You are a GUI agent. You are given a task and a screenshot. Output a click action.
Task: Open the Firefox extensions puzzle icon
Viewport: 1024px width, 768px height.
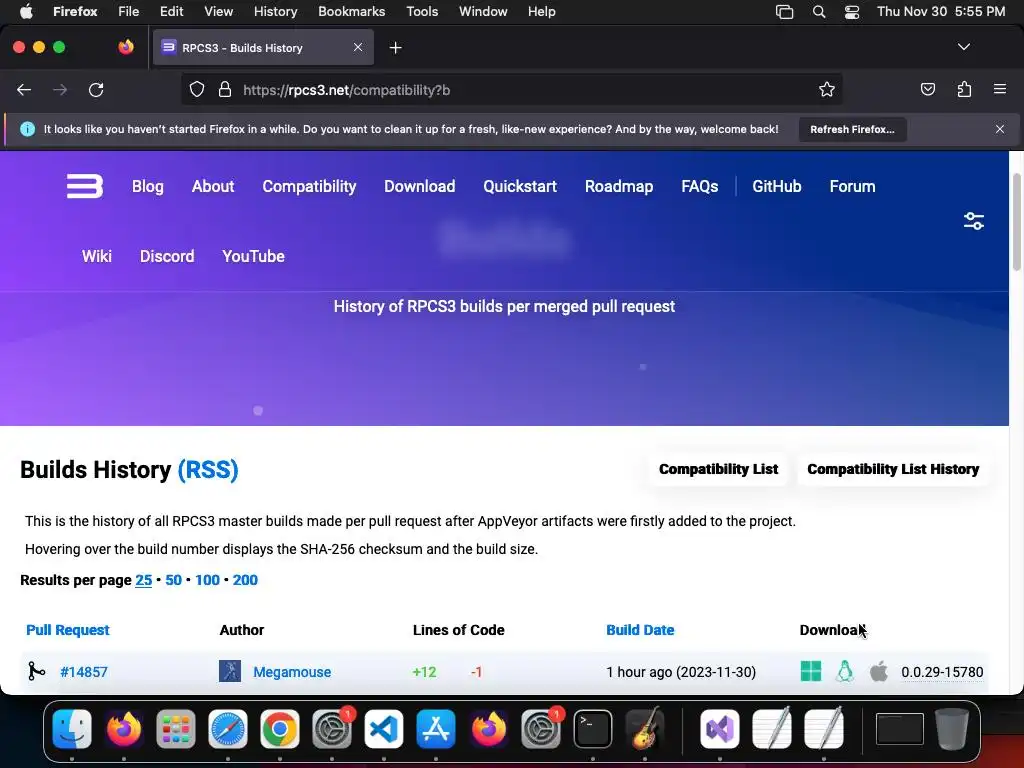[964, 89]
